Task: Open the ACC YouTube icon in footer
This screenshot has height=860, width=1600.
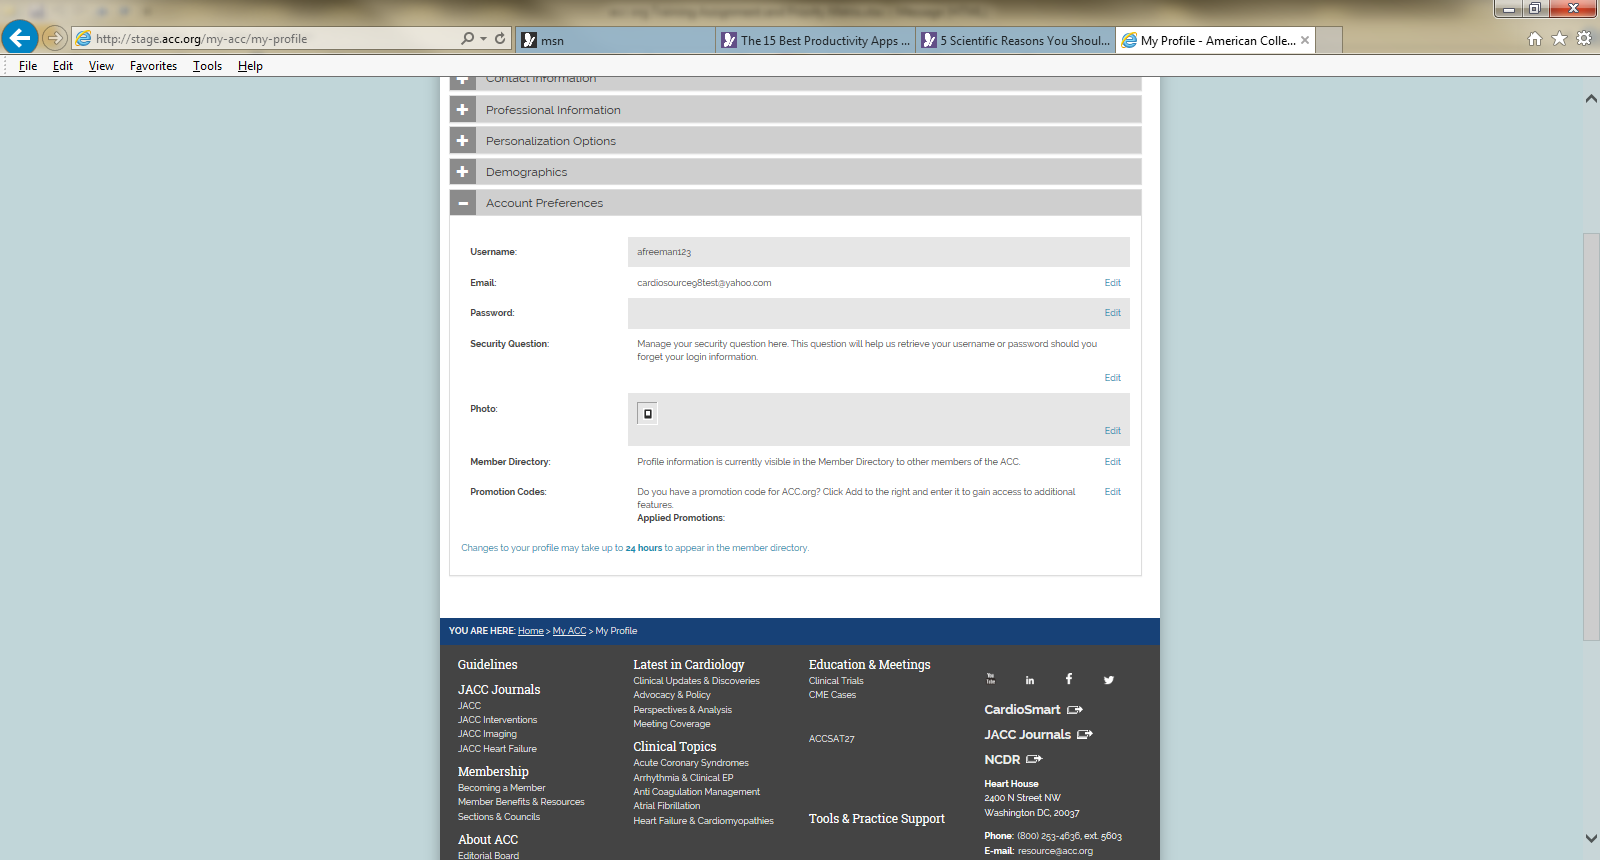Action: point(991,679)
